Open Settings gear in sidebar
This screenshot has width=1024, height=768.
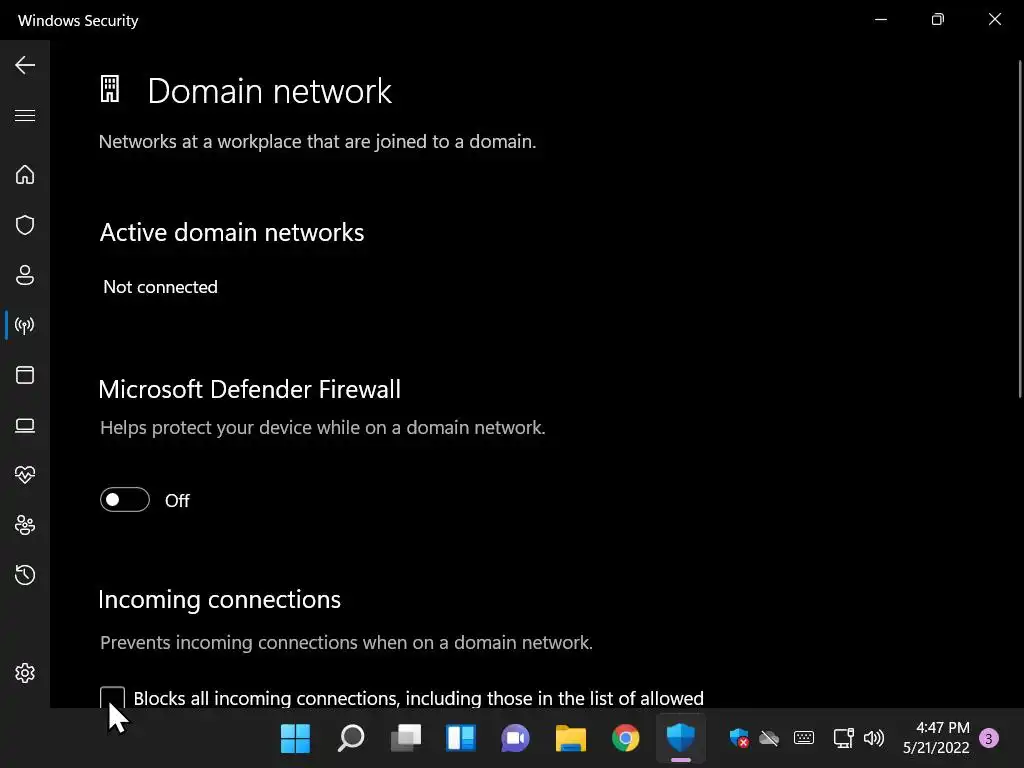(25, 673)
